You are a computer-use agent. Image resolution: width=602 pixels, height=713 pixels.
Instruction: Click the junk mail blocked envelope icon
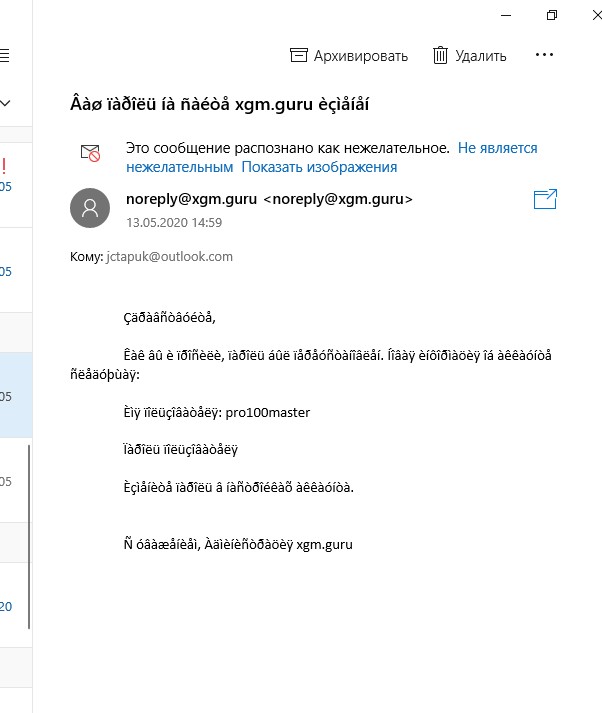click(90, 153)
